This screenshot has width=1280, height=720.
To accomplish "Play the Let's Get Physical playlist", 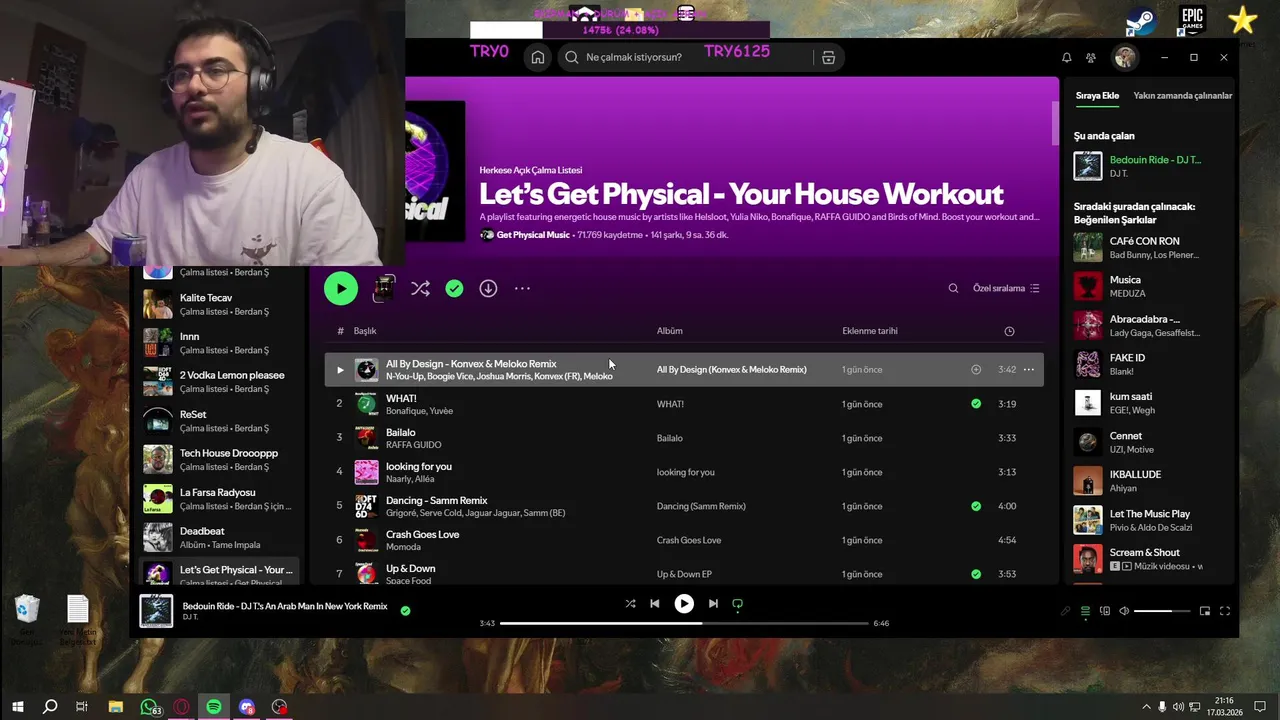I will tap(341, 288).
